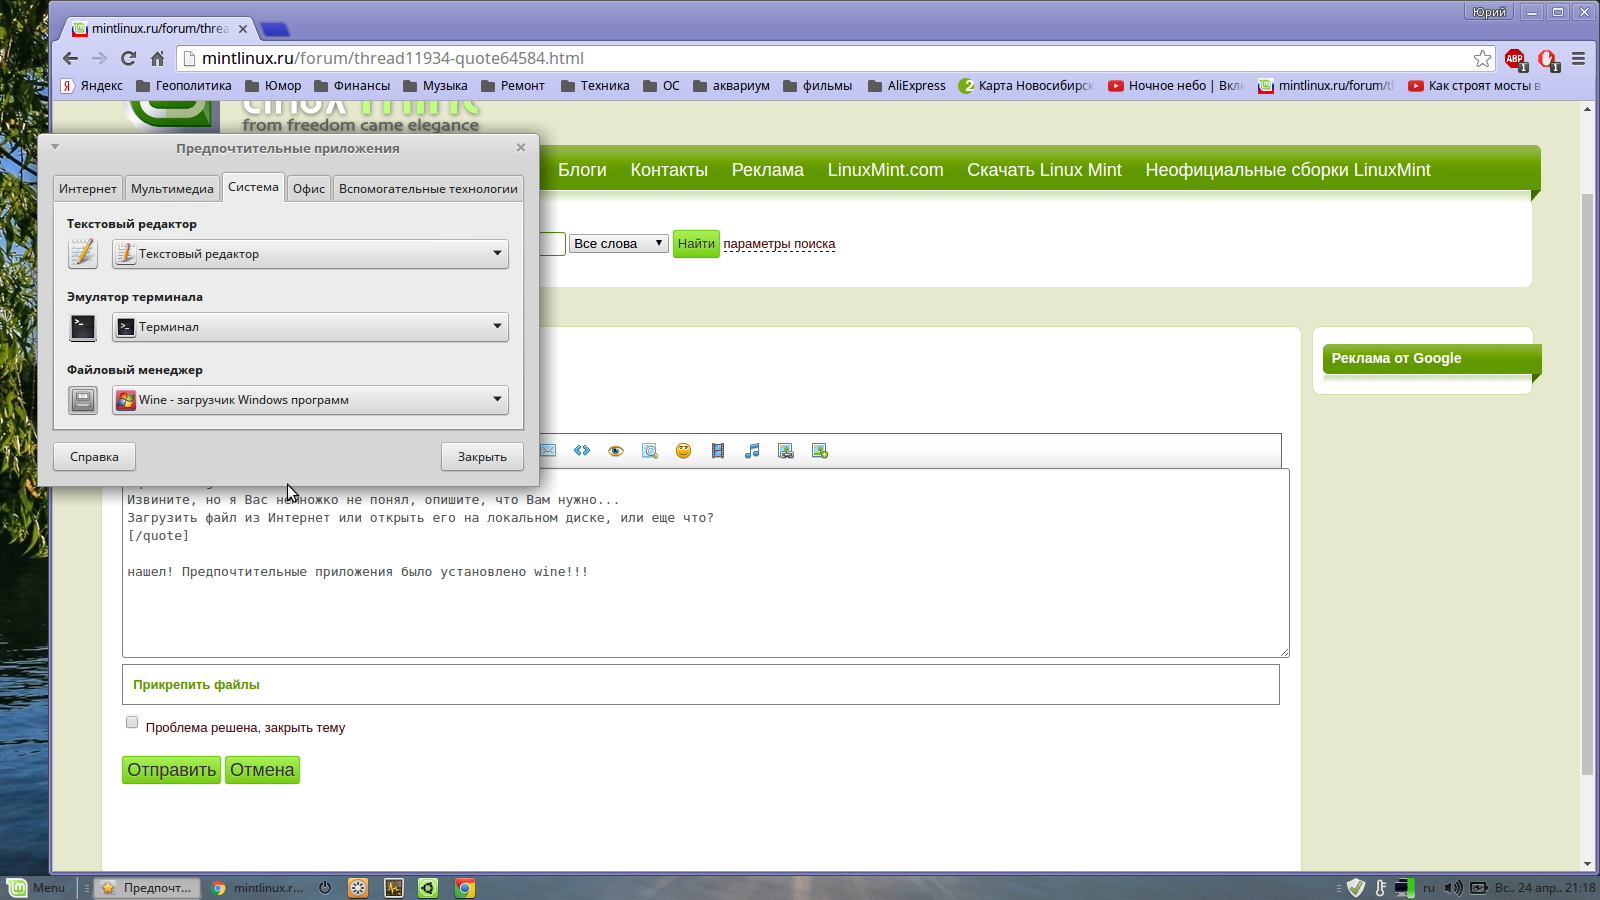Image resolution: width=1600 pixels, height=900 pixels.
Task: Reload the current page
Action: [128, 59]
